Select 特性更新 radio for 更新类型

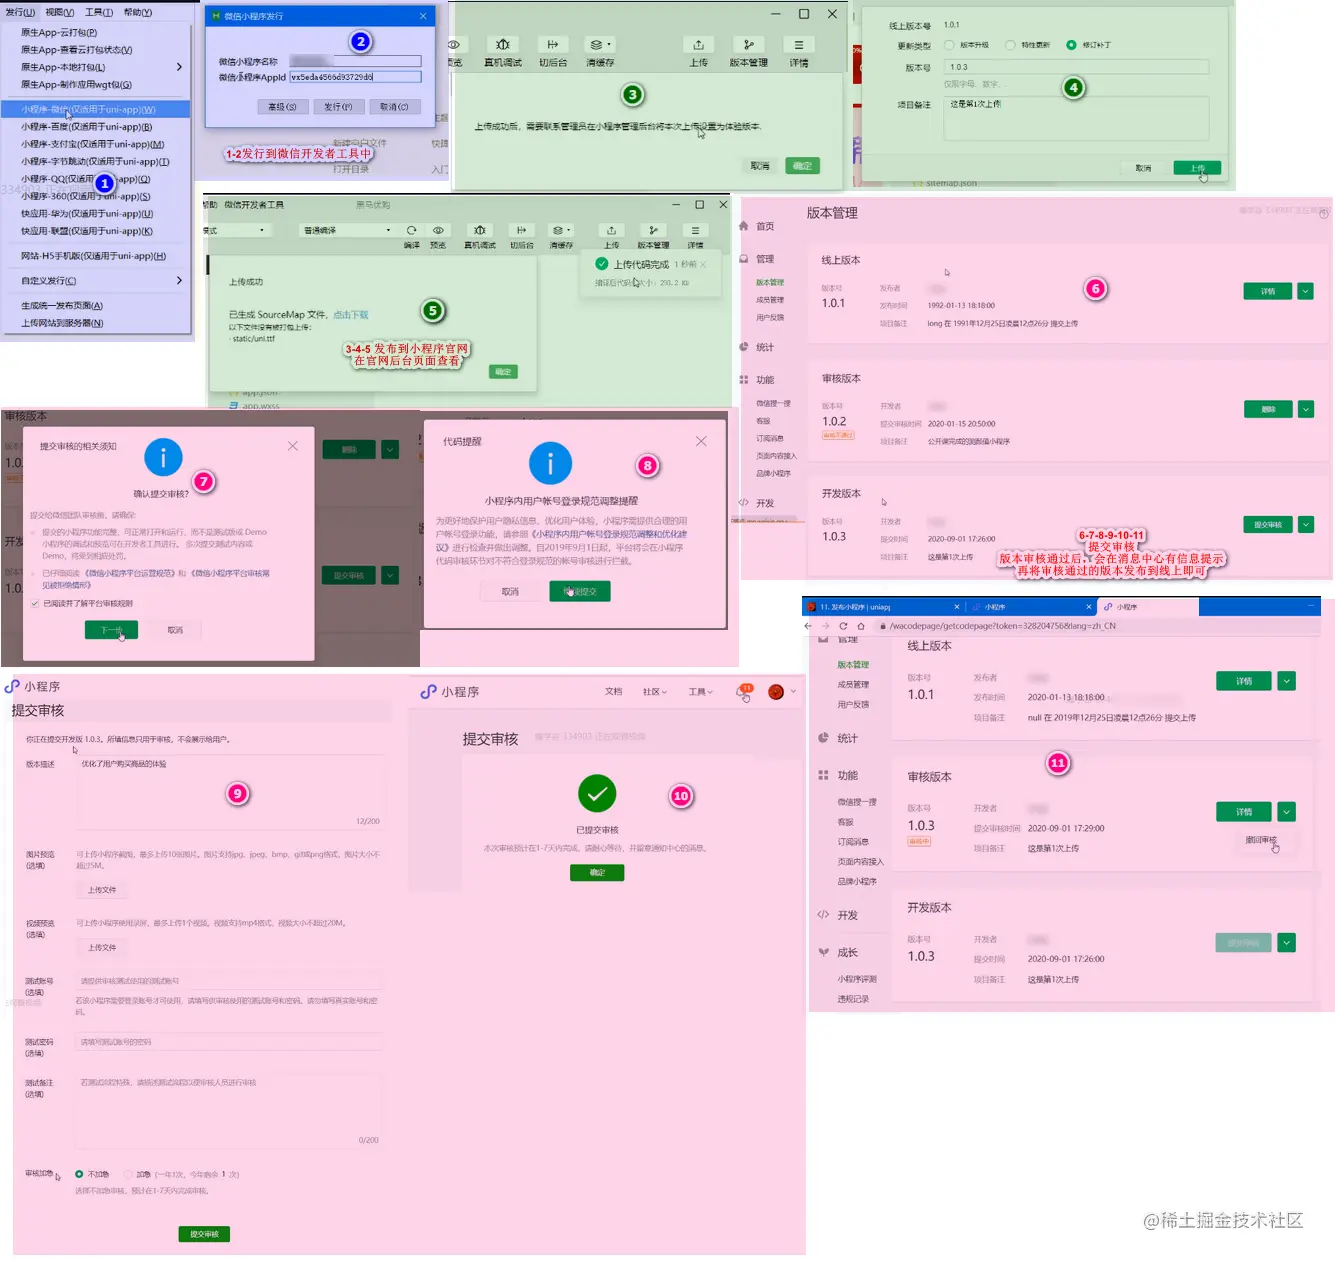(x=1010, y=45)
